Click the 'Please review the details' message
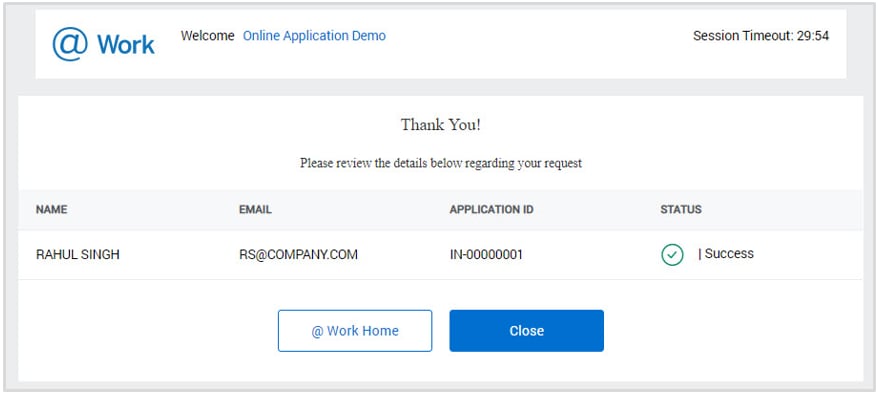Viewport: 878px width, 394px height. pos(441,163)
